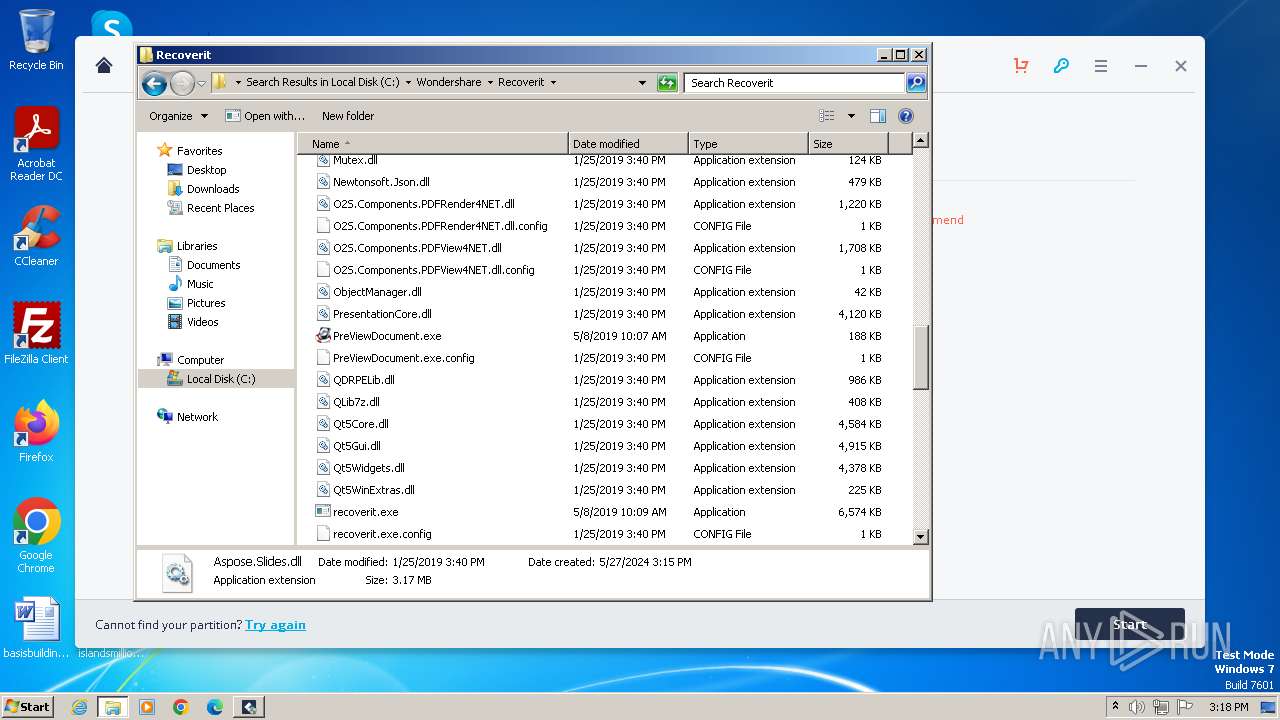The height and width of the screenshot is (720, 1280).
Task: Click the Explorer back arrow button
Action: tap(154, 83)
